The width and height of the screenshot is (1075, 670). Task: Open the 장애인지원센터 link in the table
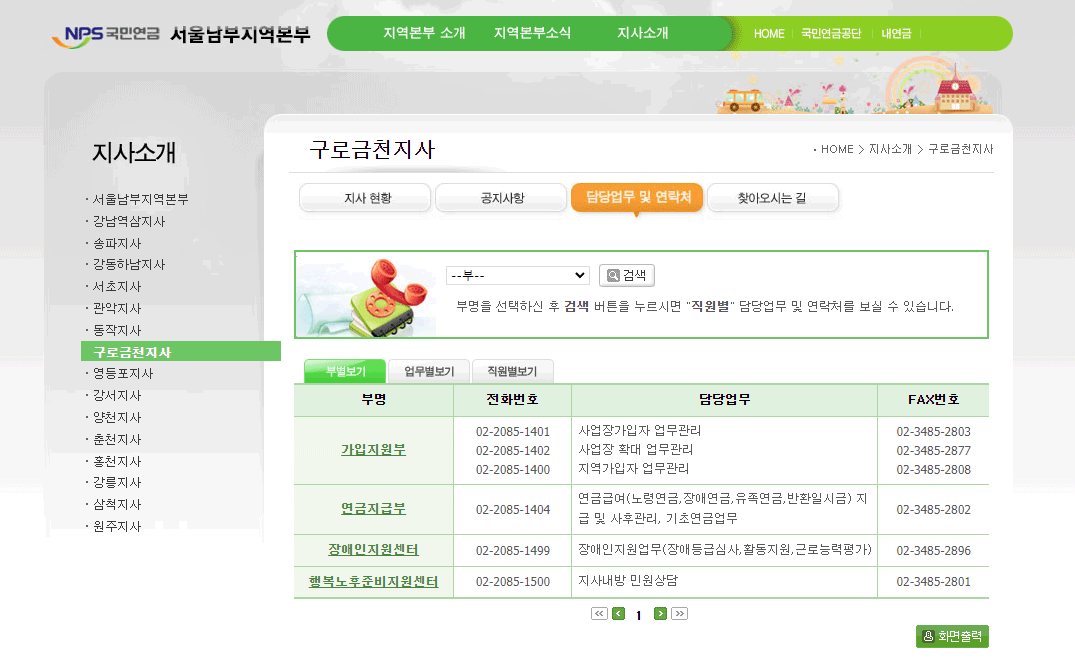tap(372, 550)
